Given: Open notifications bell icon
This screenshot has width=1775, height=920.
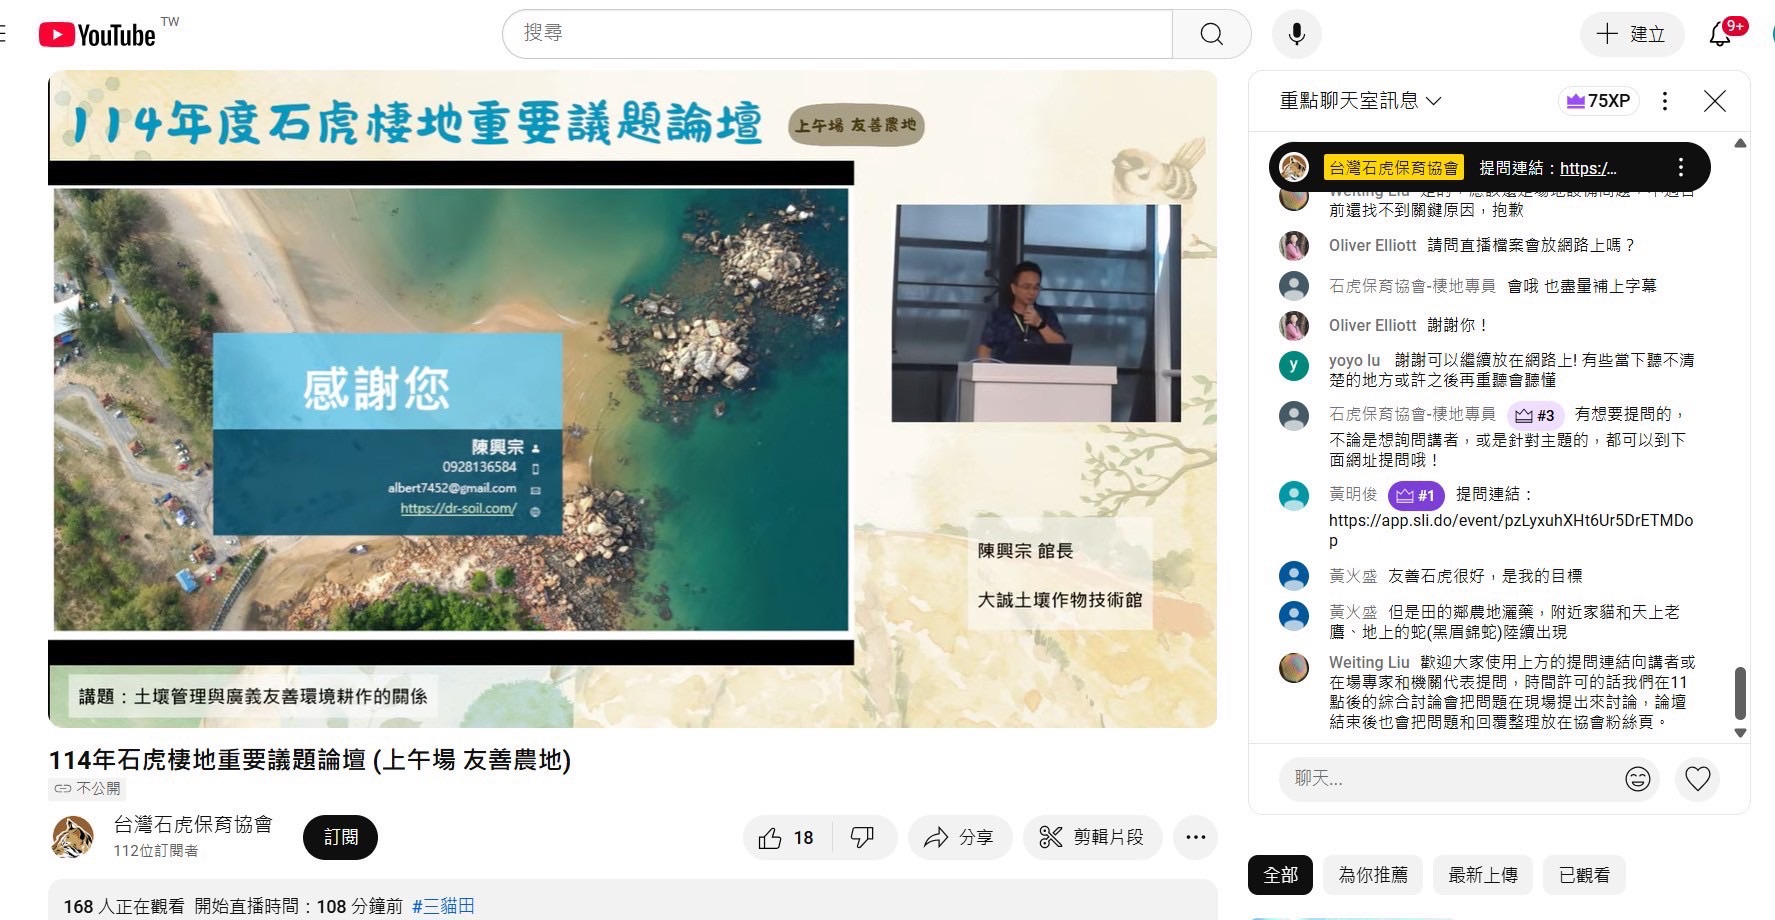Looking at the screenshot, I should coord(1721,34).
